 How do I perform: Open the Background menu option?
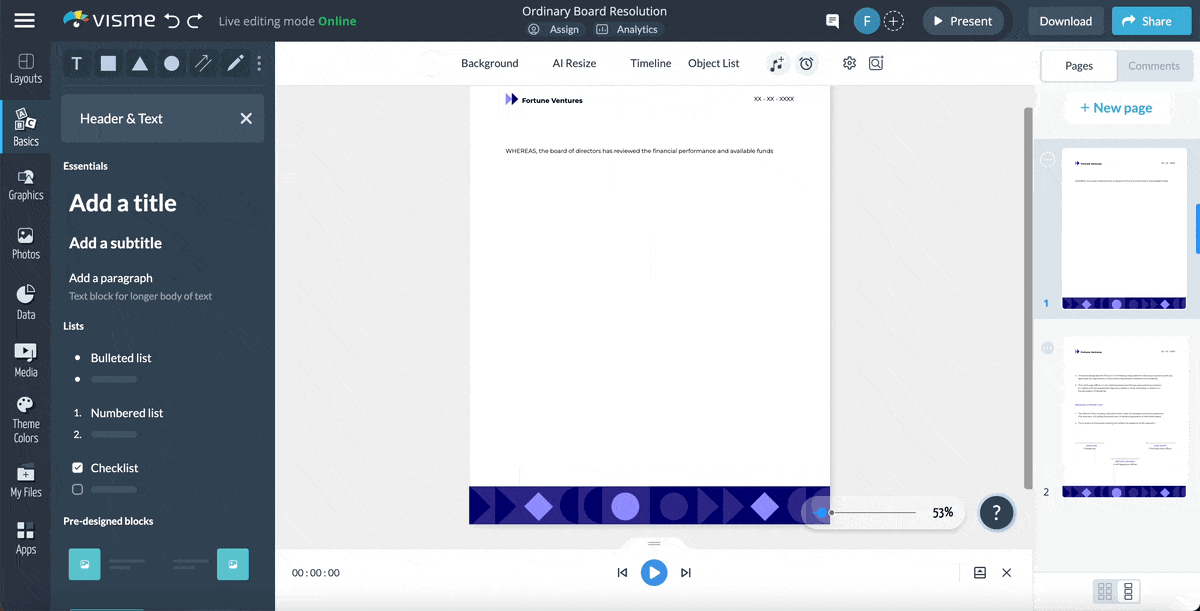489,63
